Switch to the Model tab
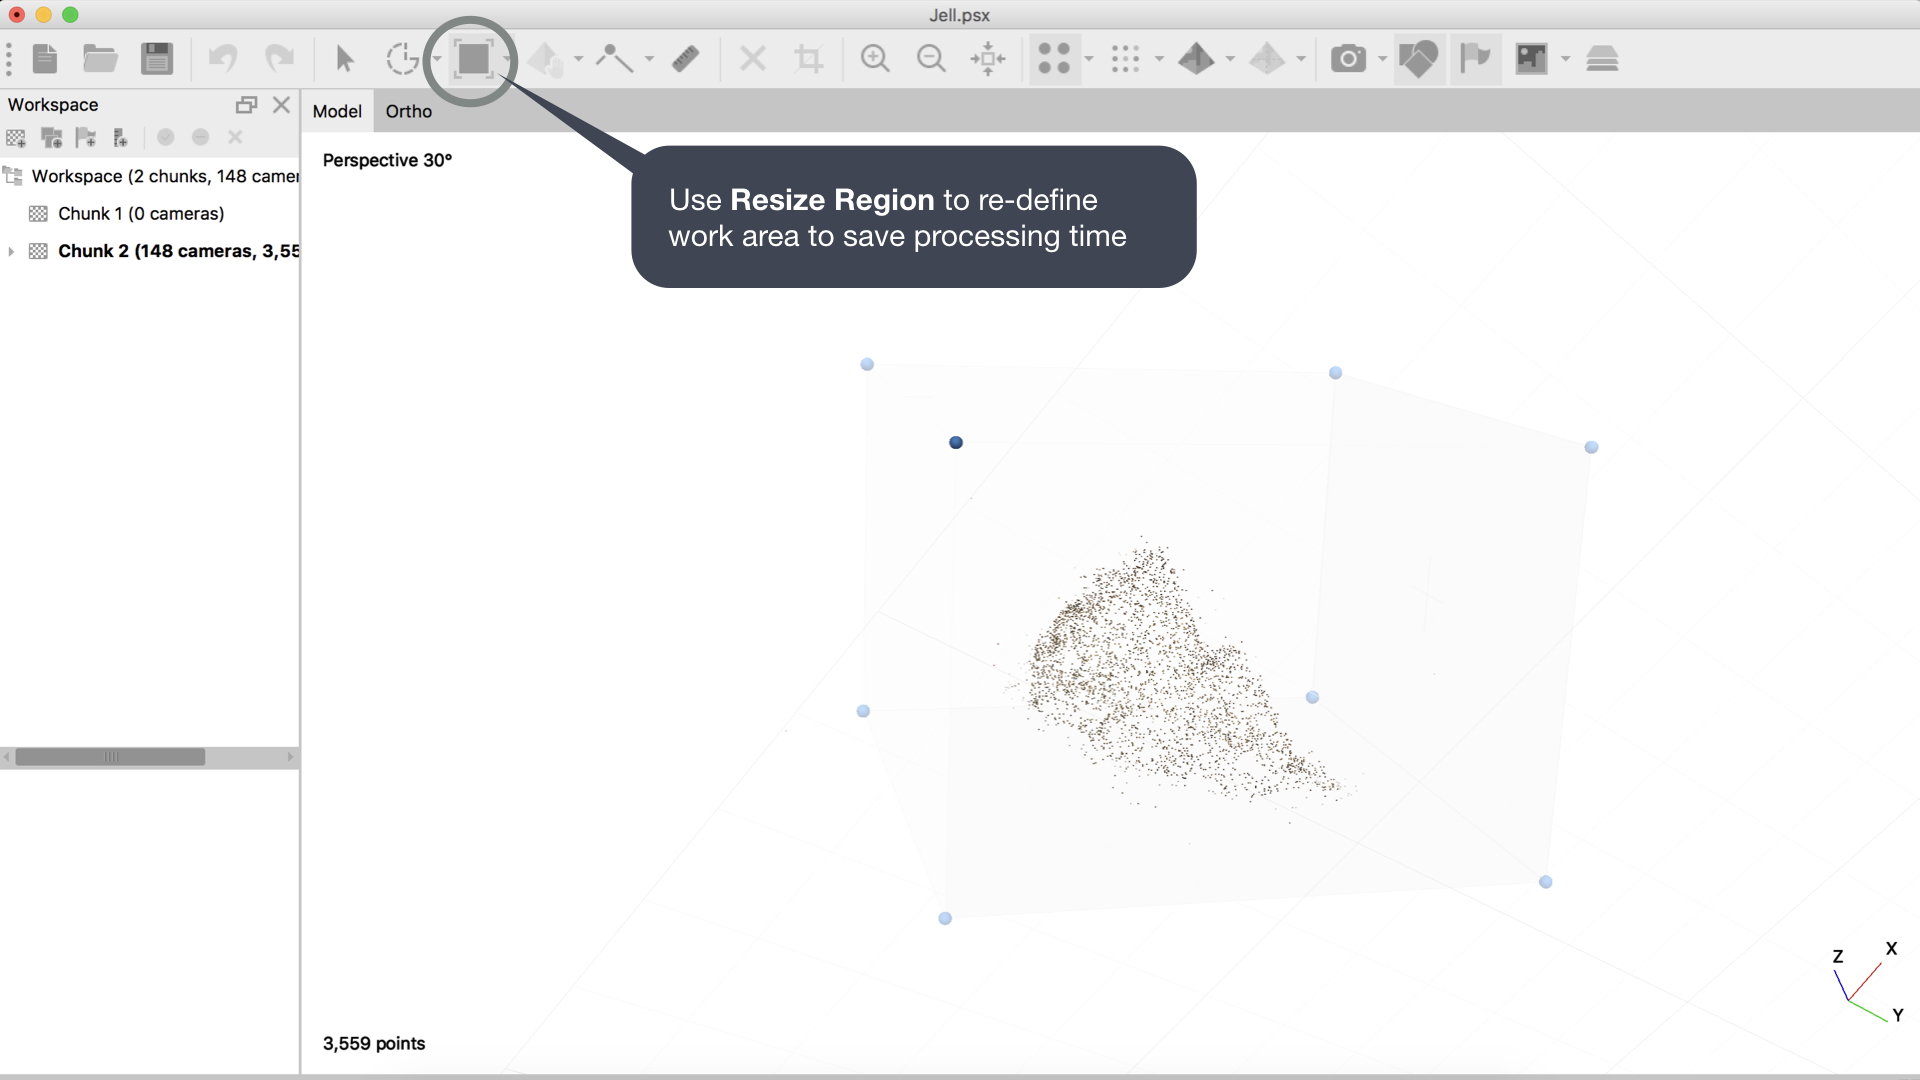1920x1080 pixels. 337,111
